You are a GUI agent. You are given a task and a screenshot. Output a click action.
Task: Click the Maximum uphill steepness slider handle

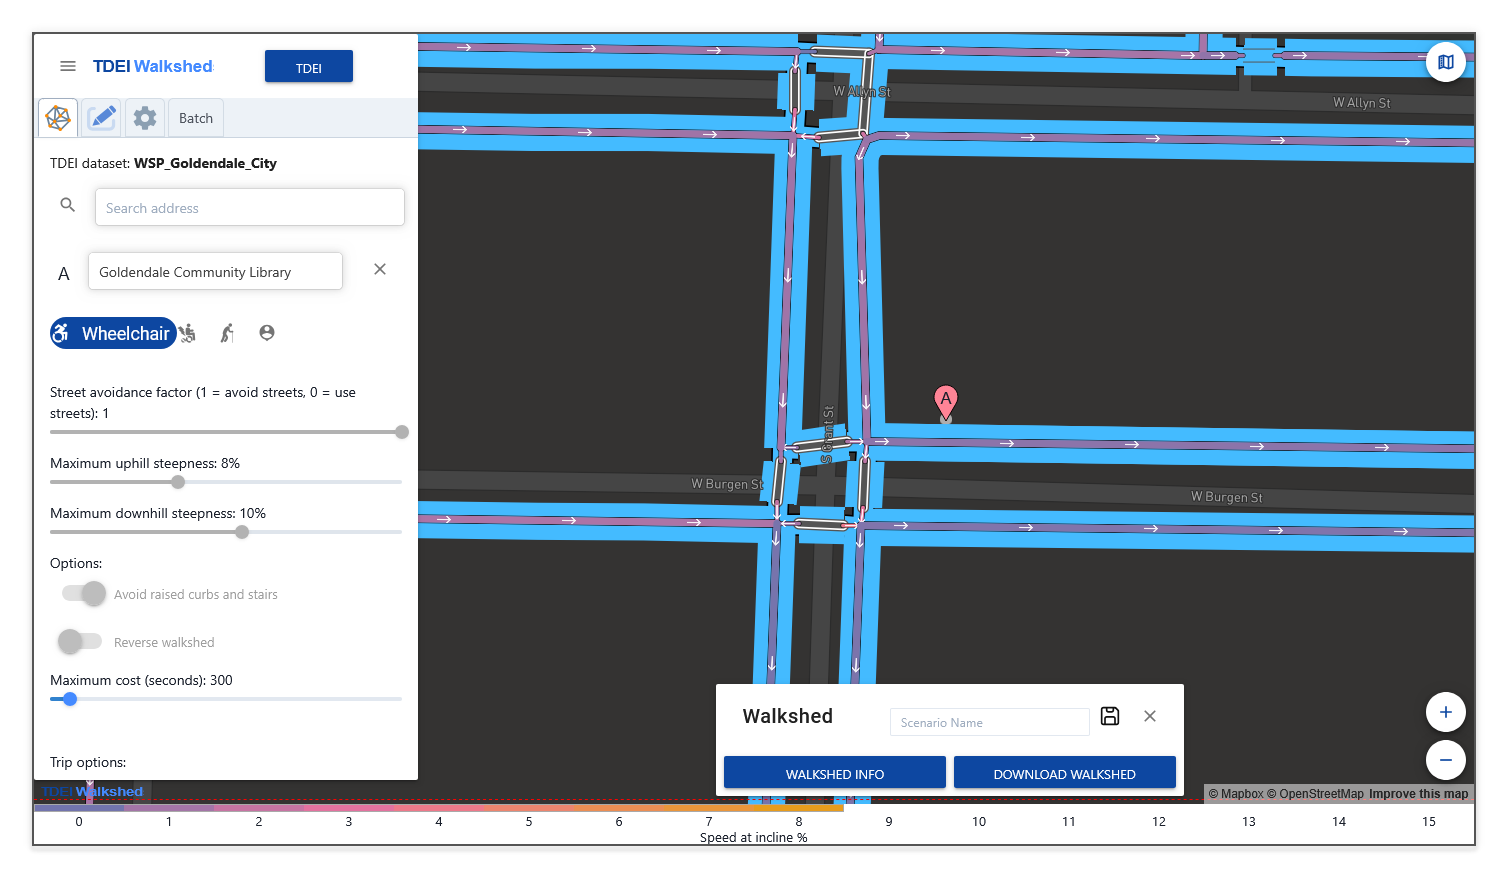pos(178,482)
